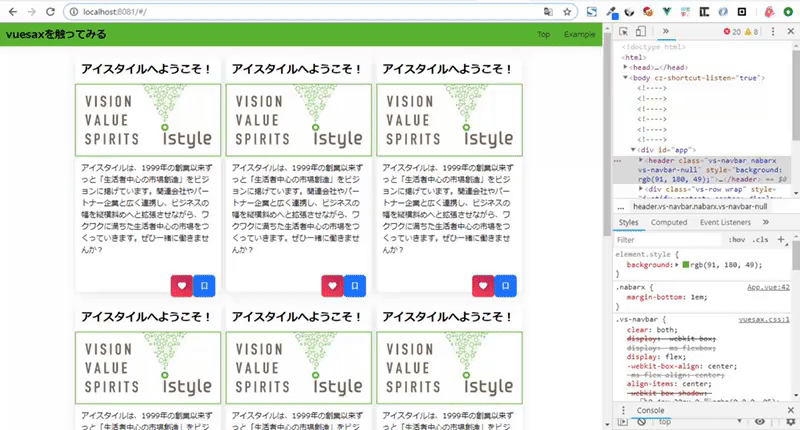Open the vuesax.css:1 source link
The width and height of the screenshot is (800, 430).
point(764,319)
